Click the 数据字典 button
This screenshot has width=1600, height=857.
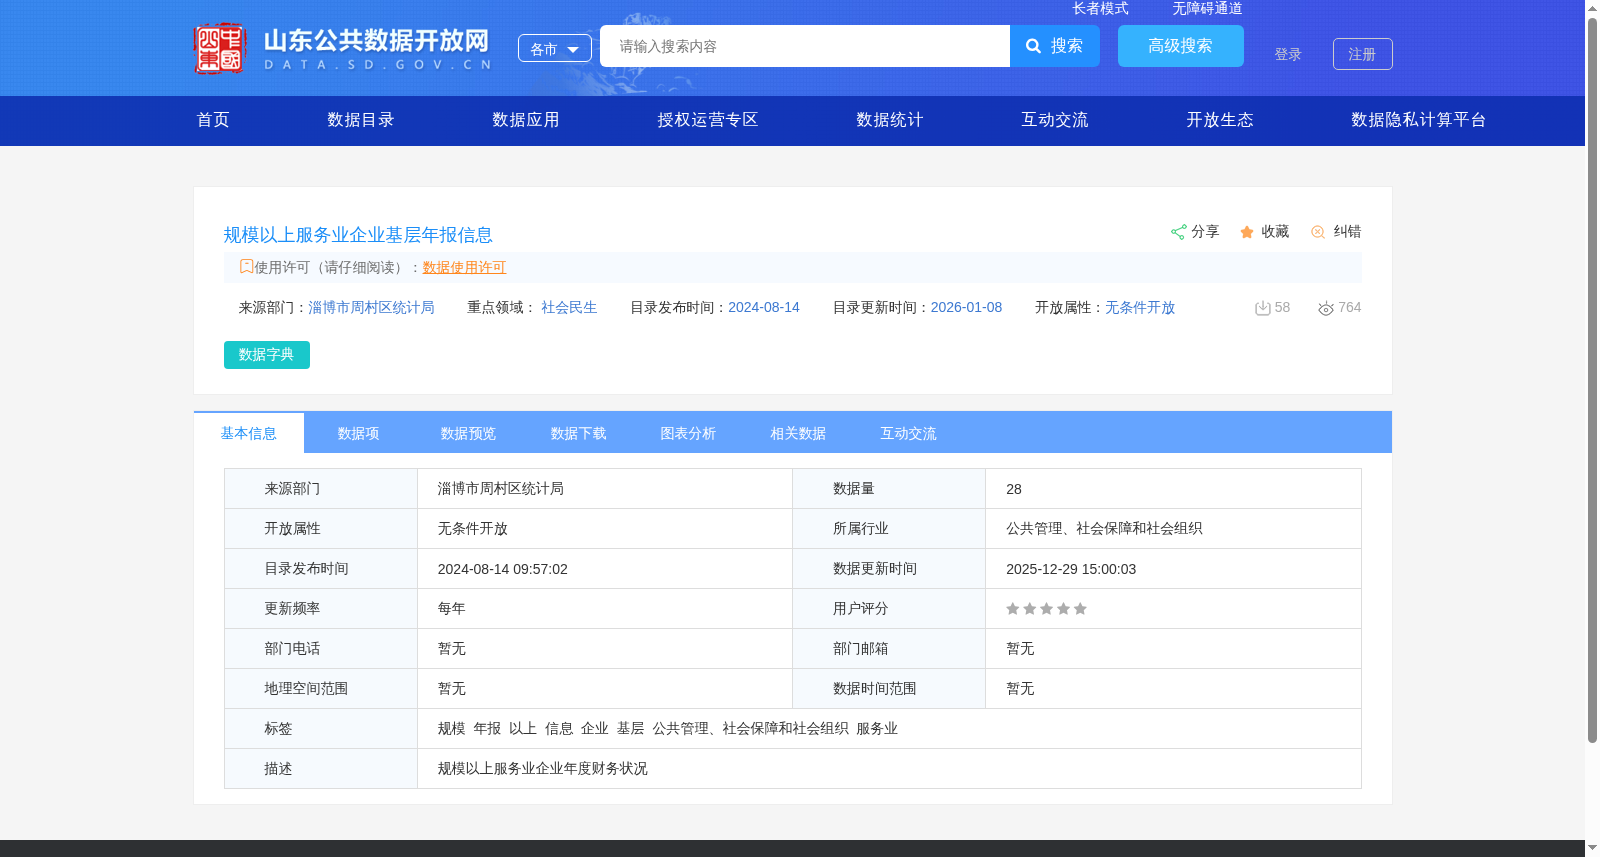pos(267,355)
